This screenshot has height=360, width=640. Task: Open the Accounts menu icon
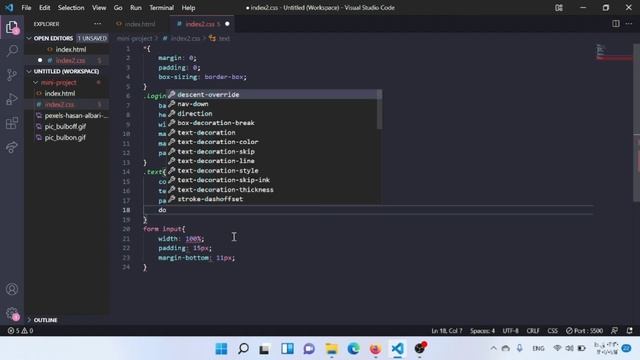12,289
